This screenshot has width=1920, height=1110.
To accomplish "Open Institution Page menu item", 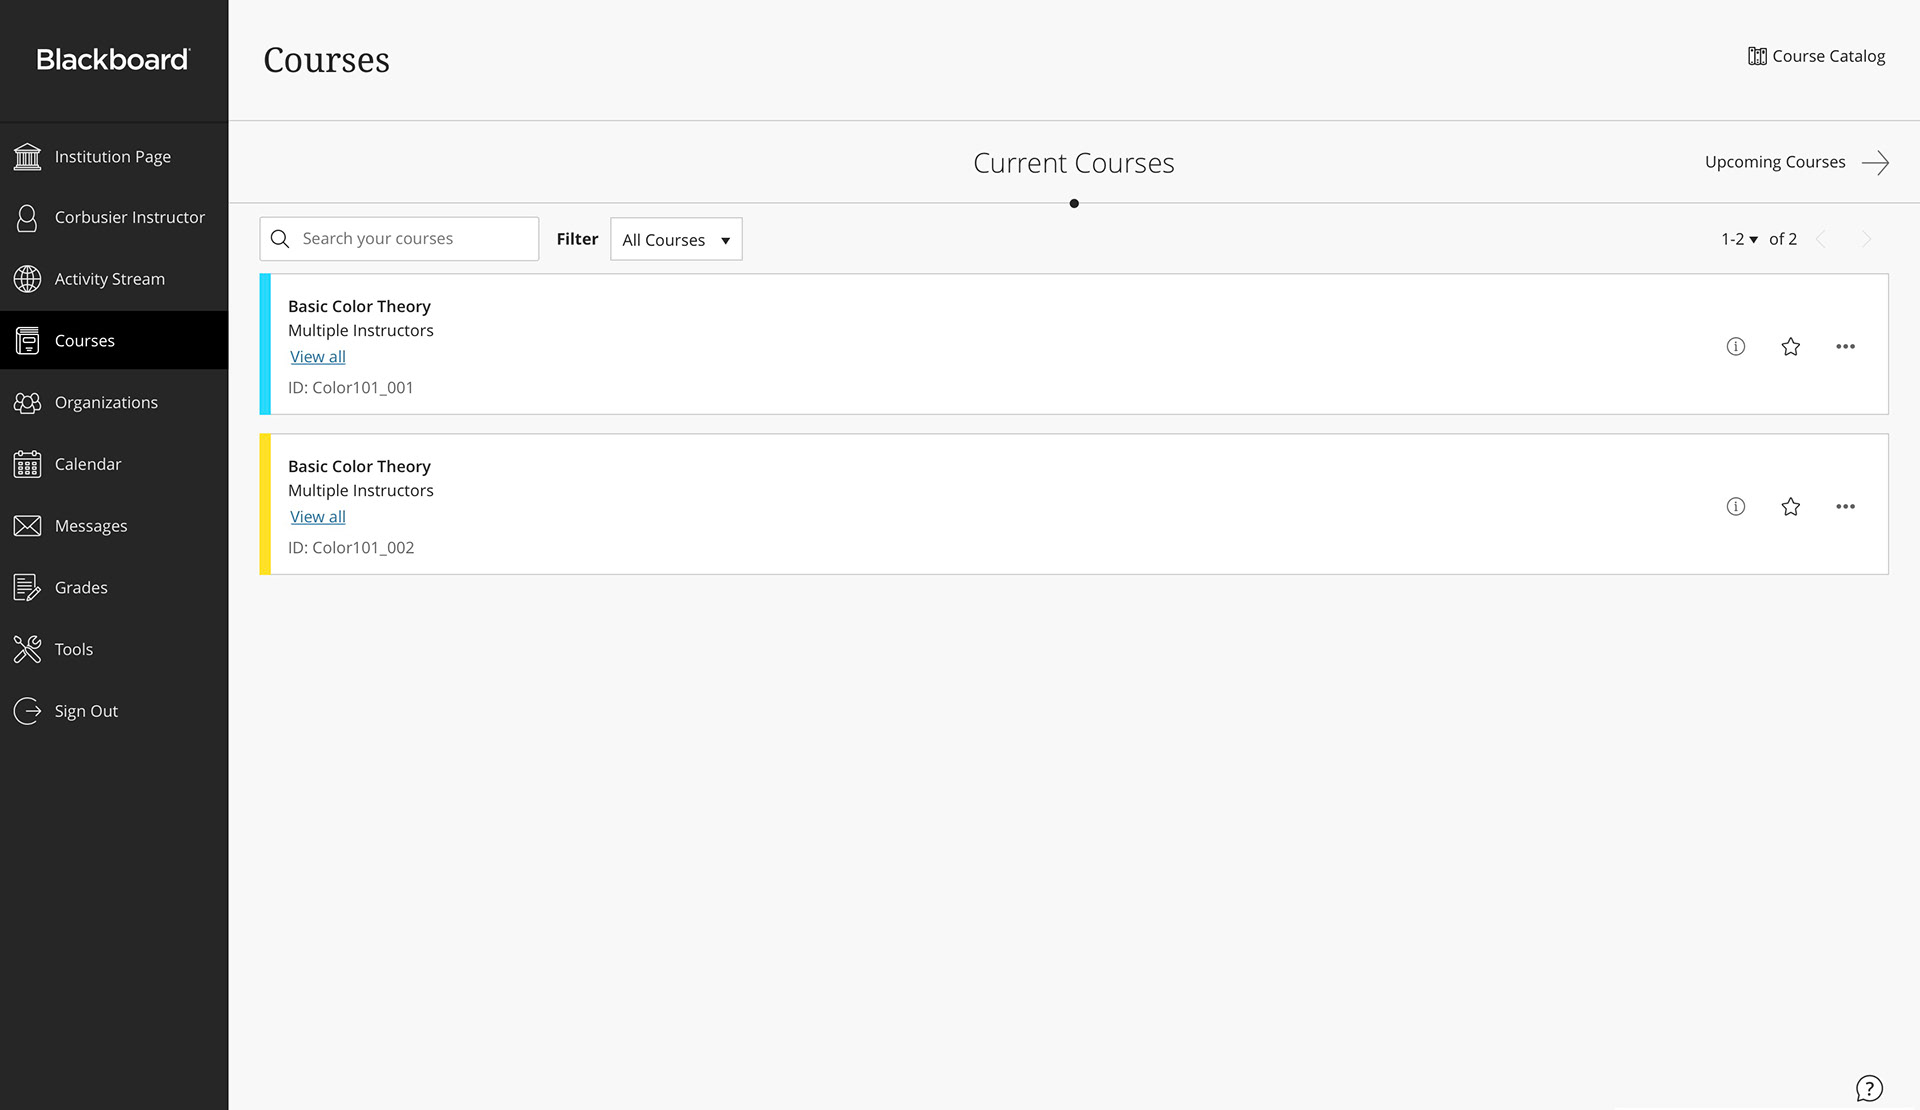I will (x=114, y=157).
